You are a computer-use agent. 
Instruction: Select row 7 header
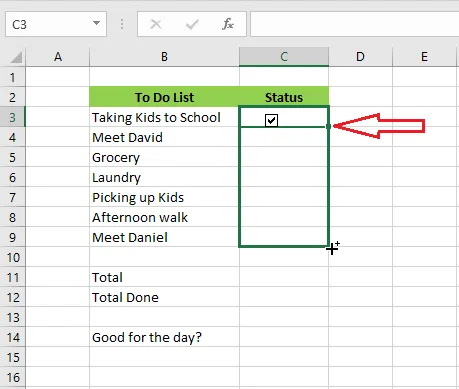click(x=13, y=197)
